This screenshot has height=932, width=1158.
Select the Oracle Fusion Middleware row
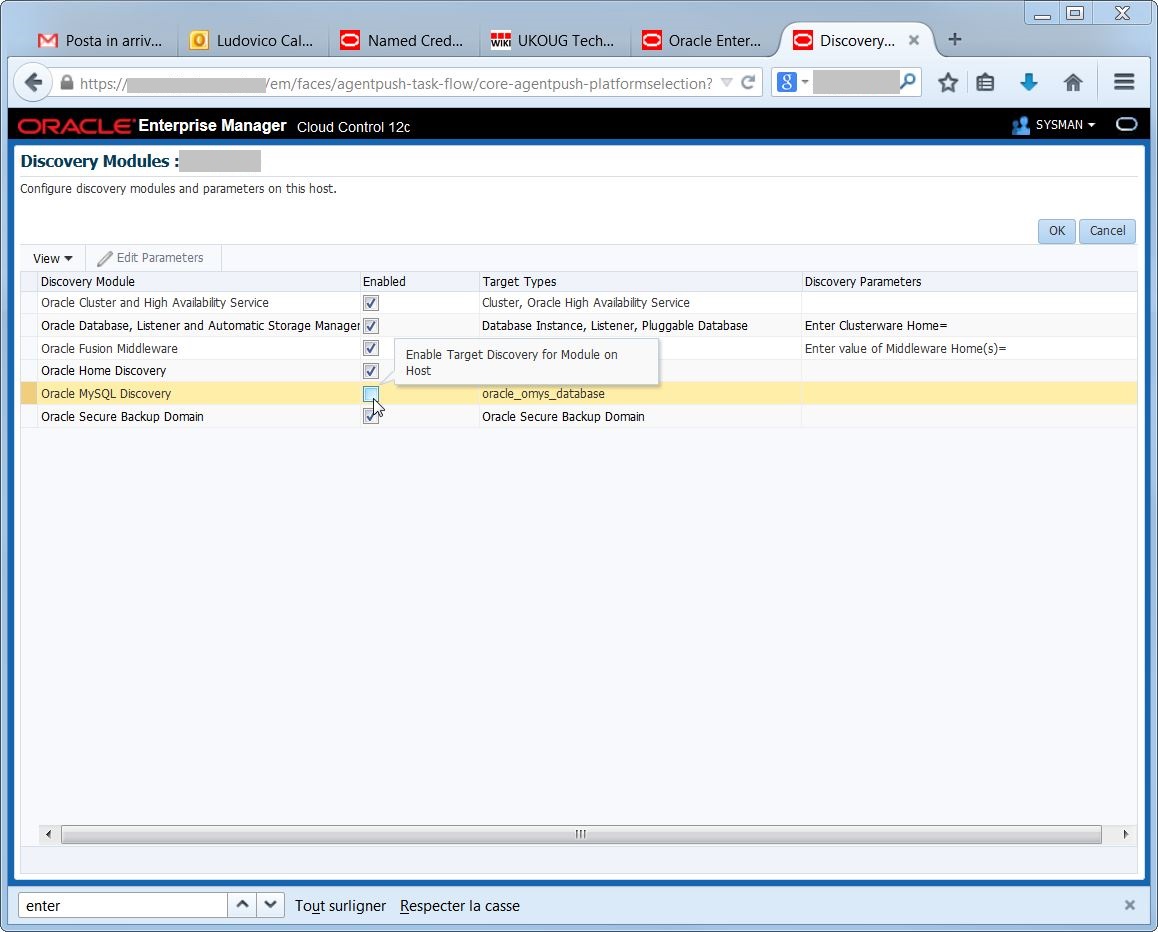tap(578, 348)
